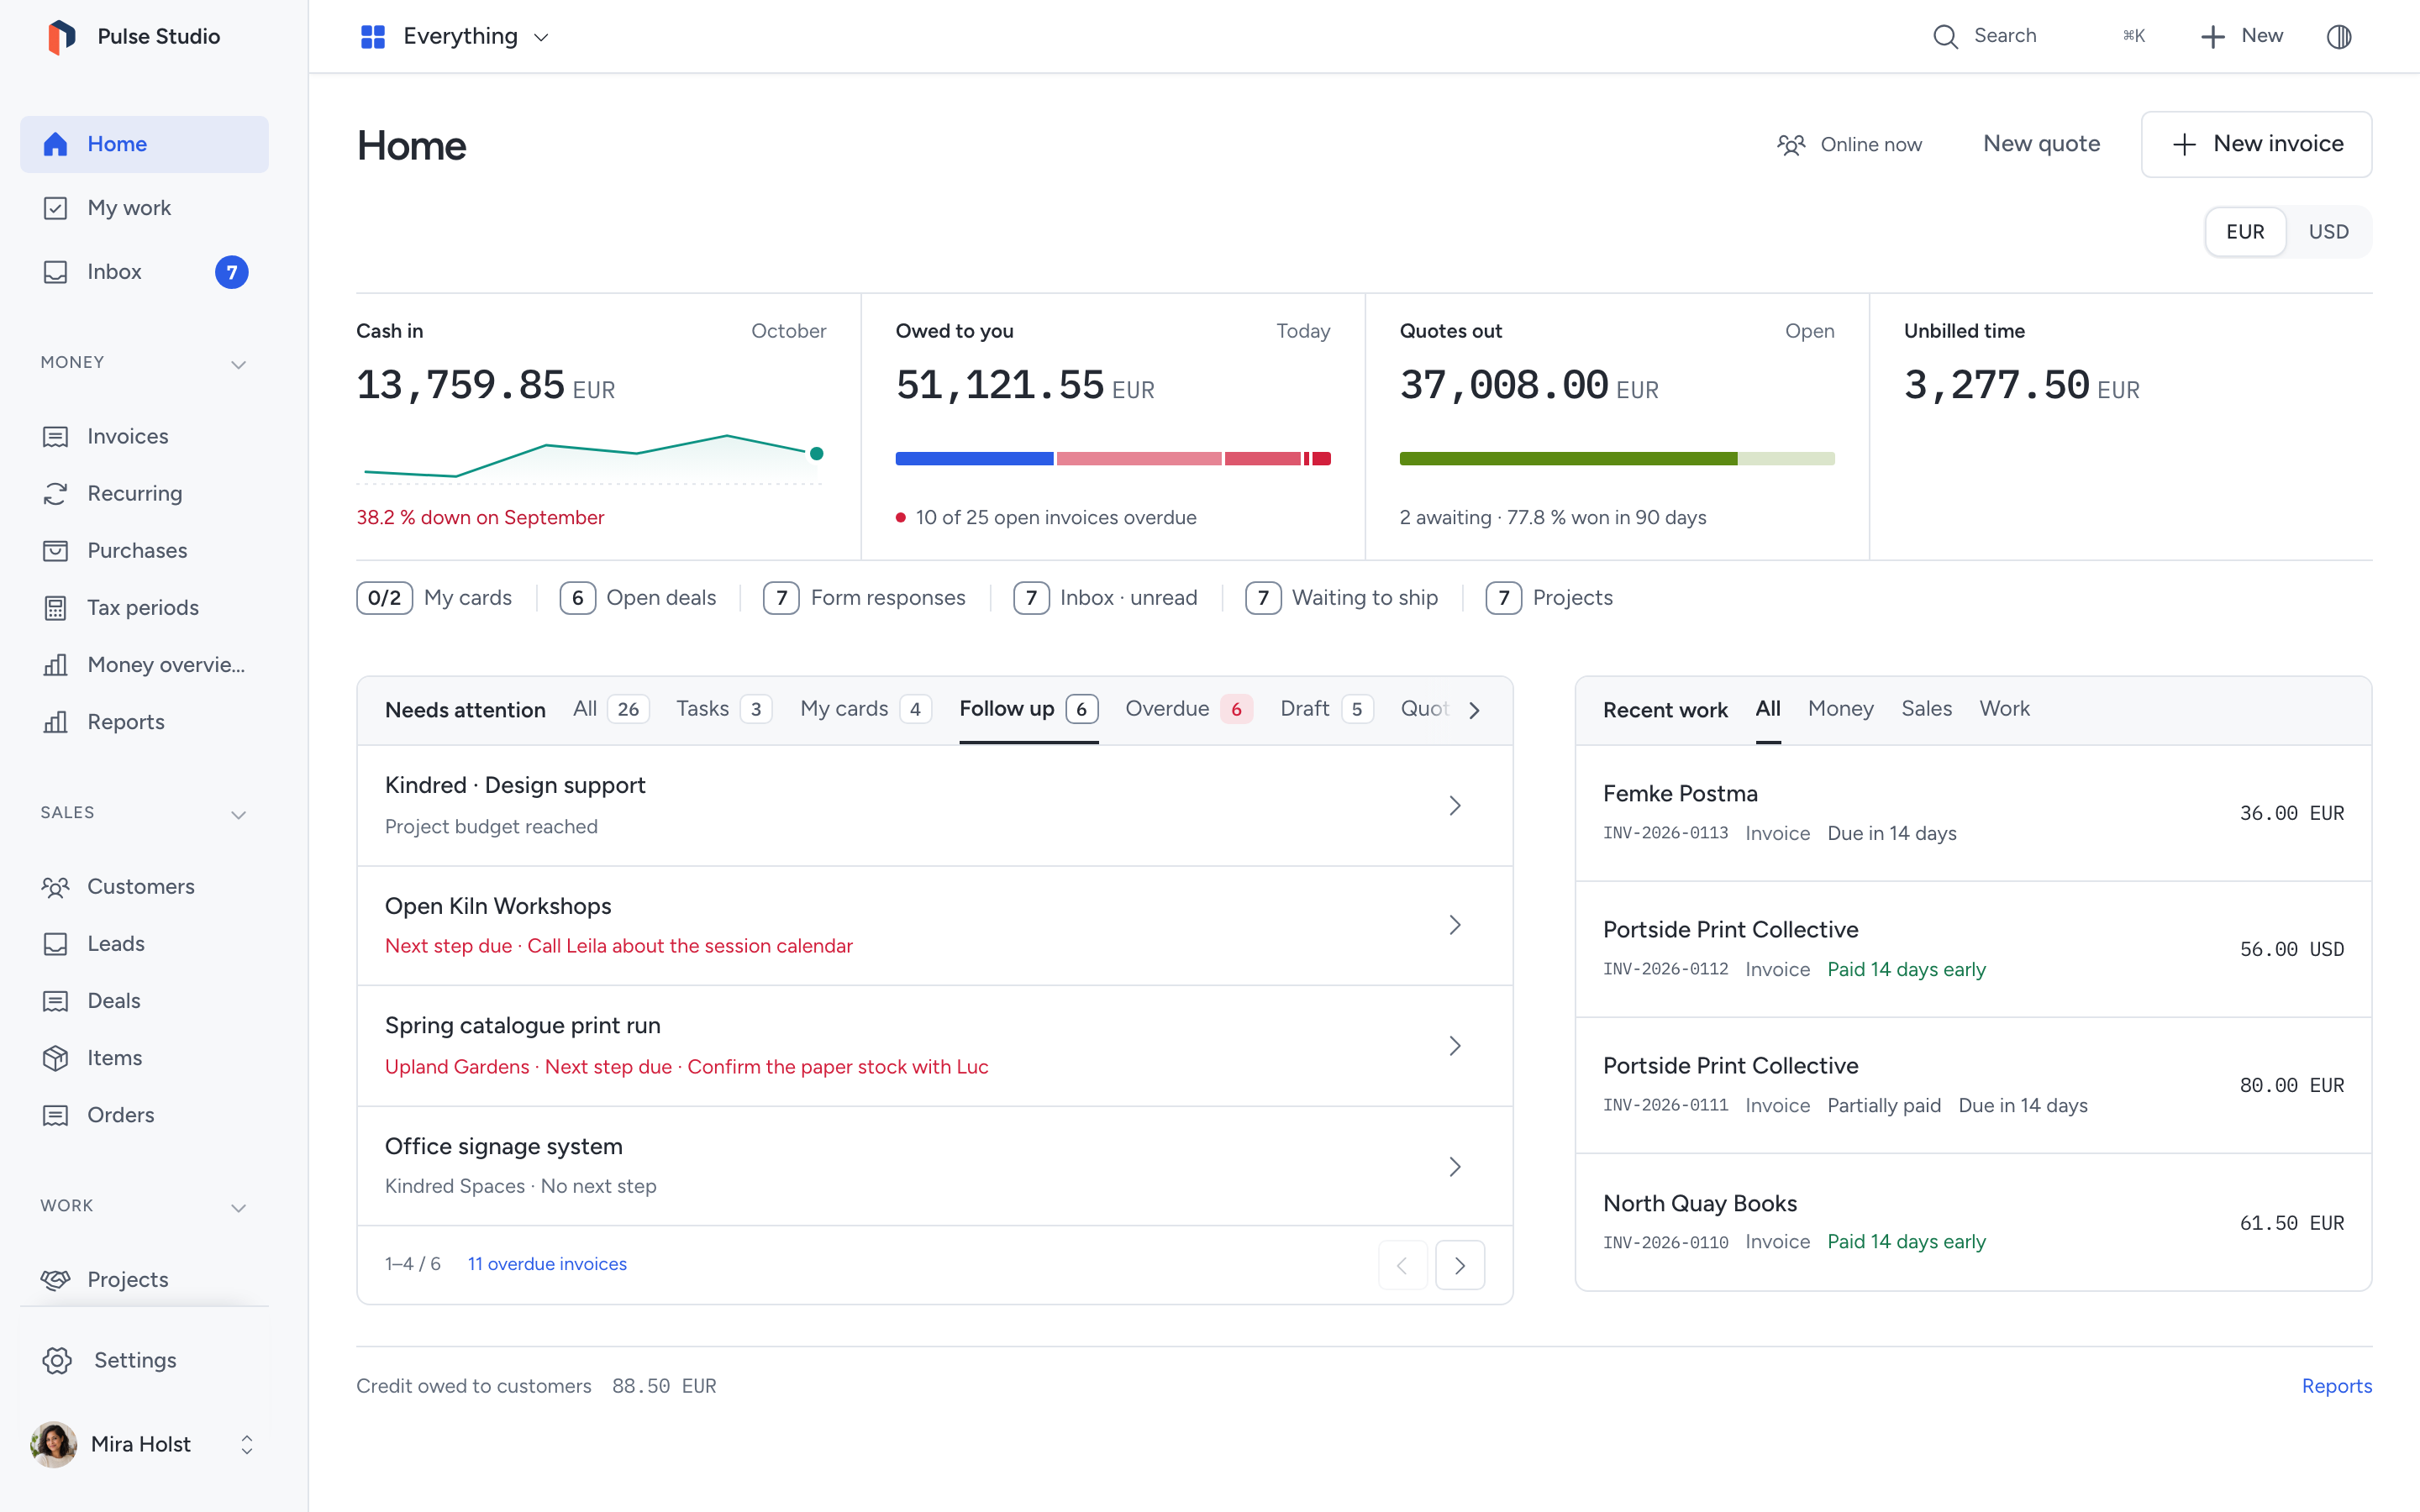Image resolution: width=2420 pixels, height=1512 pixels.
Task: Open the Mira Holst account switcher
Action: click(x=144, y=1445)
